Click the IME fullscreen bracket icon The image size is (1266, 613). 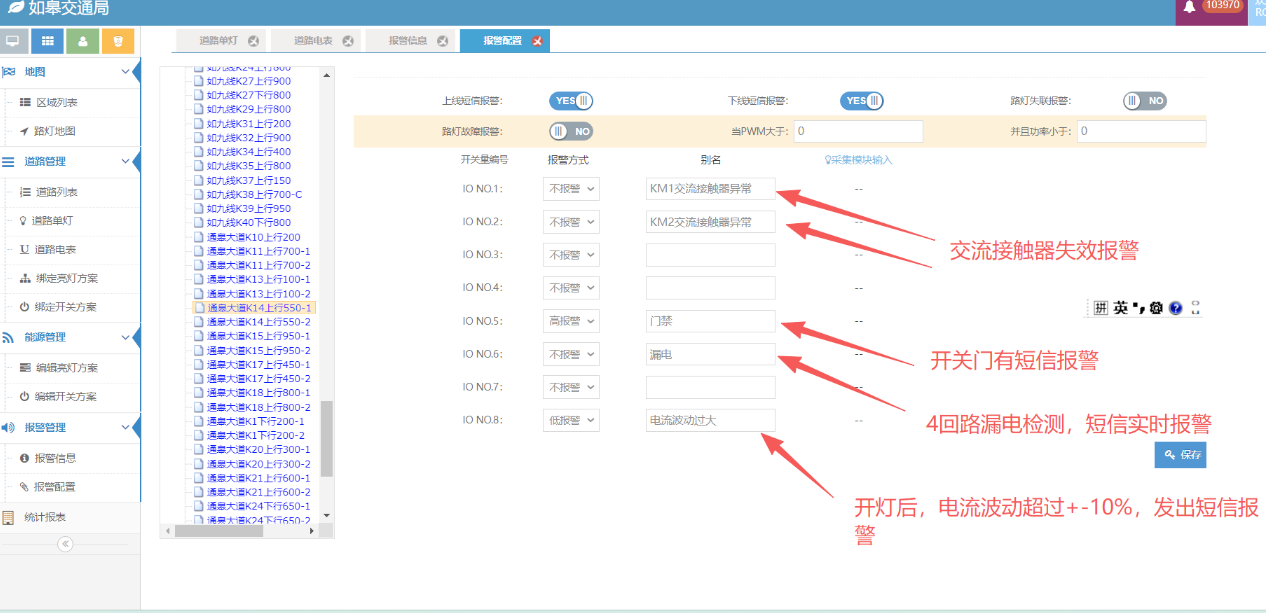(1196, 308)
